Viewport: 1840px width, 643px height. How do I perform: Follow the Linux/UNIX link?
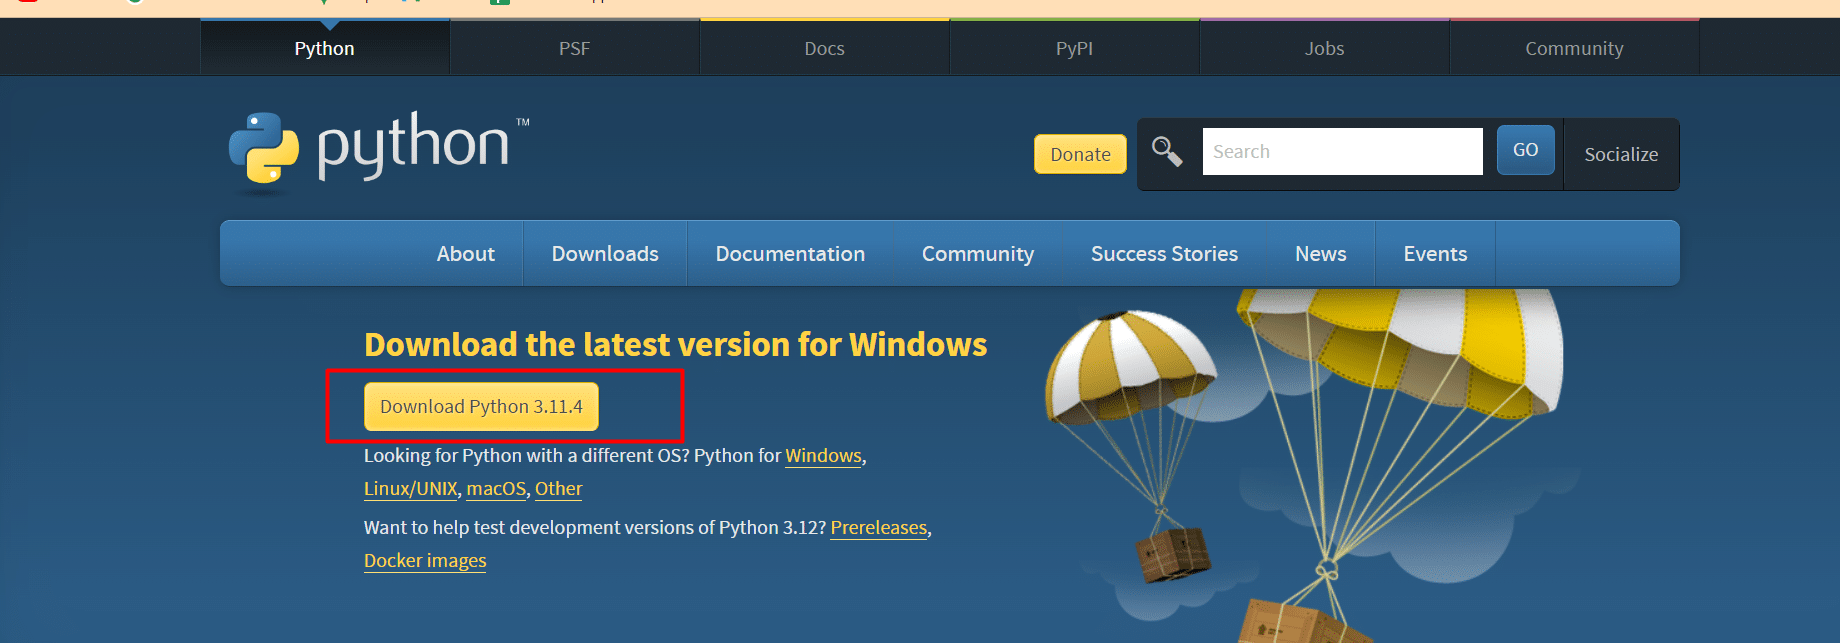411,488
